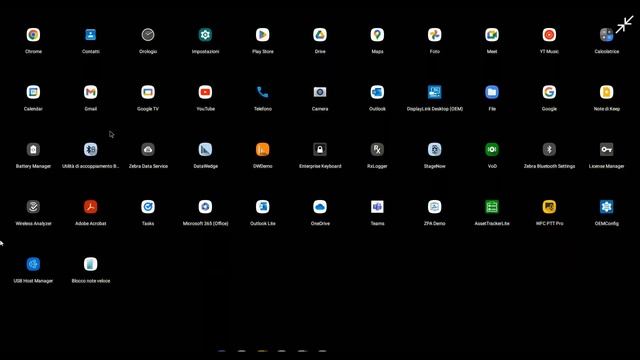Open Zebra Bluetooth Settings
This screenshot has width=640, height=360.
(x=549, y=150)
